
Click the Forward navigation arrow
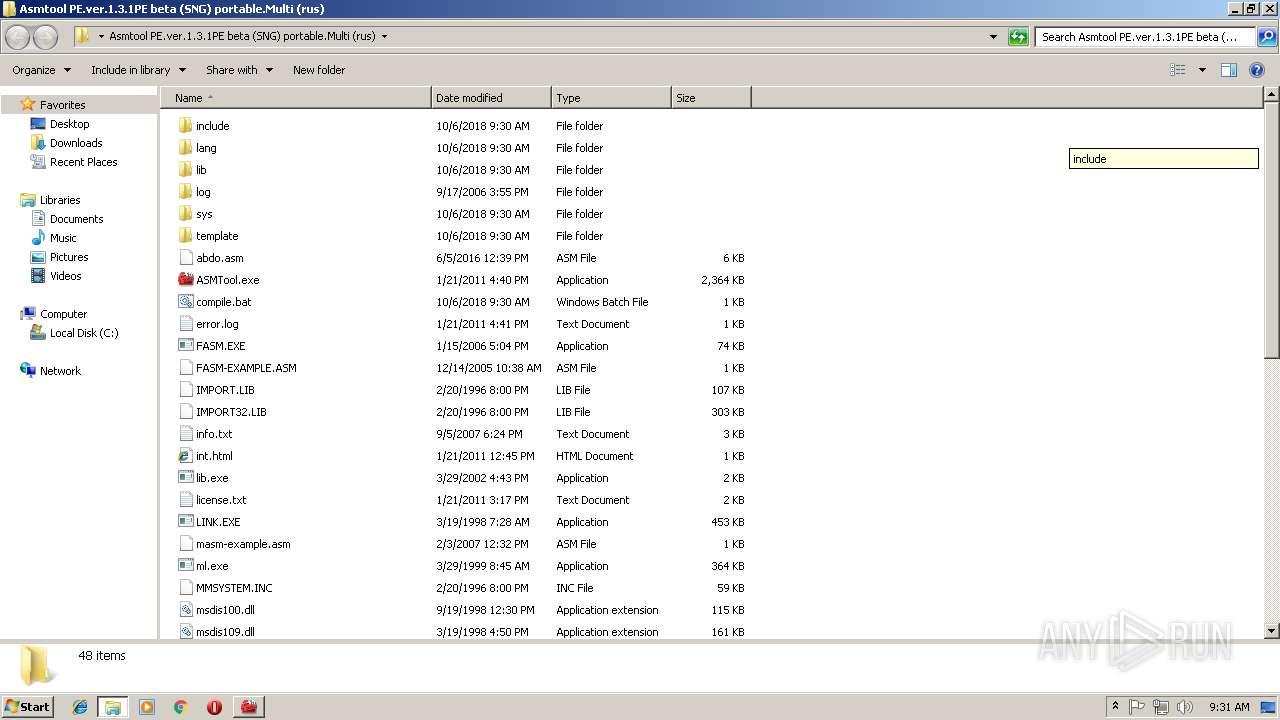pyautogui.click(x=46, y=37)
